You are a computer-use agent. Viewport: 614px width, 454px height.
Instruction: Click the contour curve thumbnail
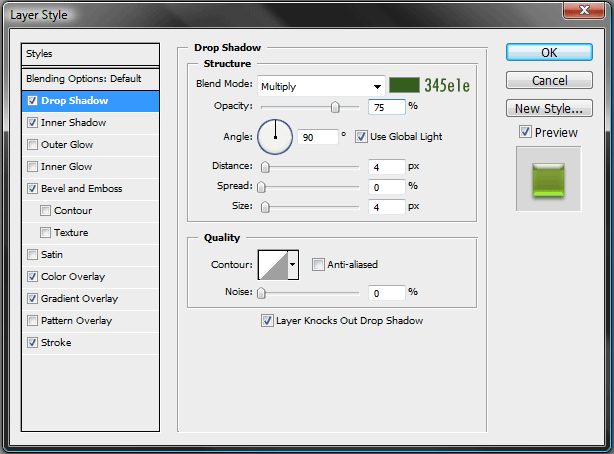(x=273, y=265)
